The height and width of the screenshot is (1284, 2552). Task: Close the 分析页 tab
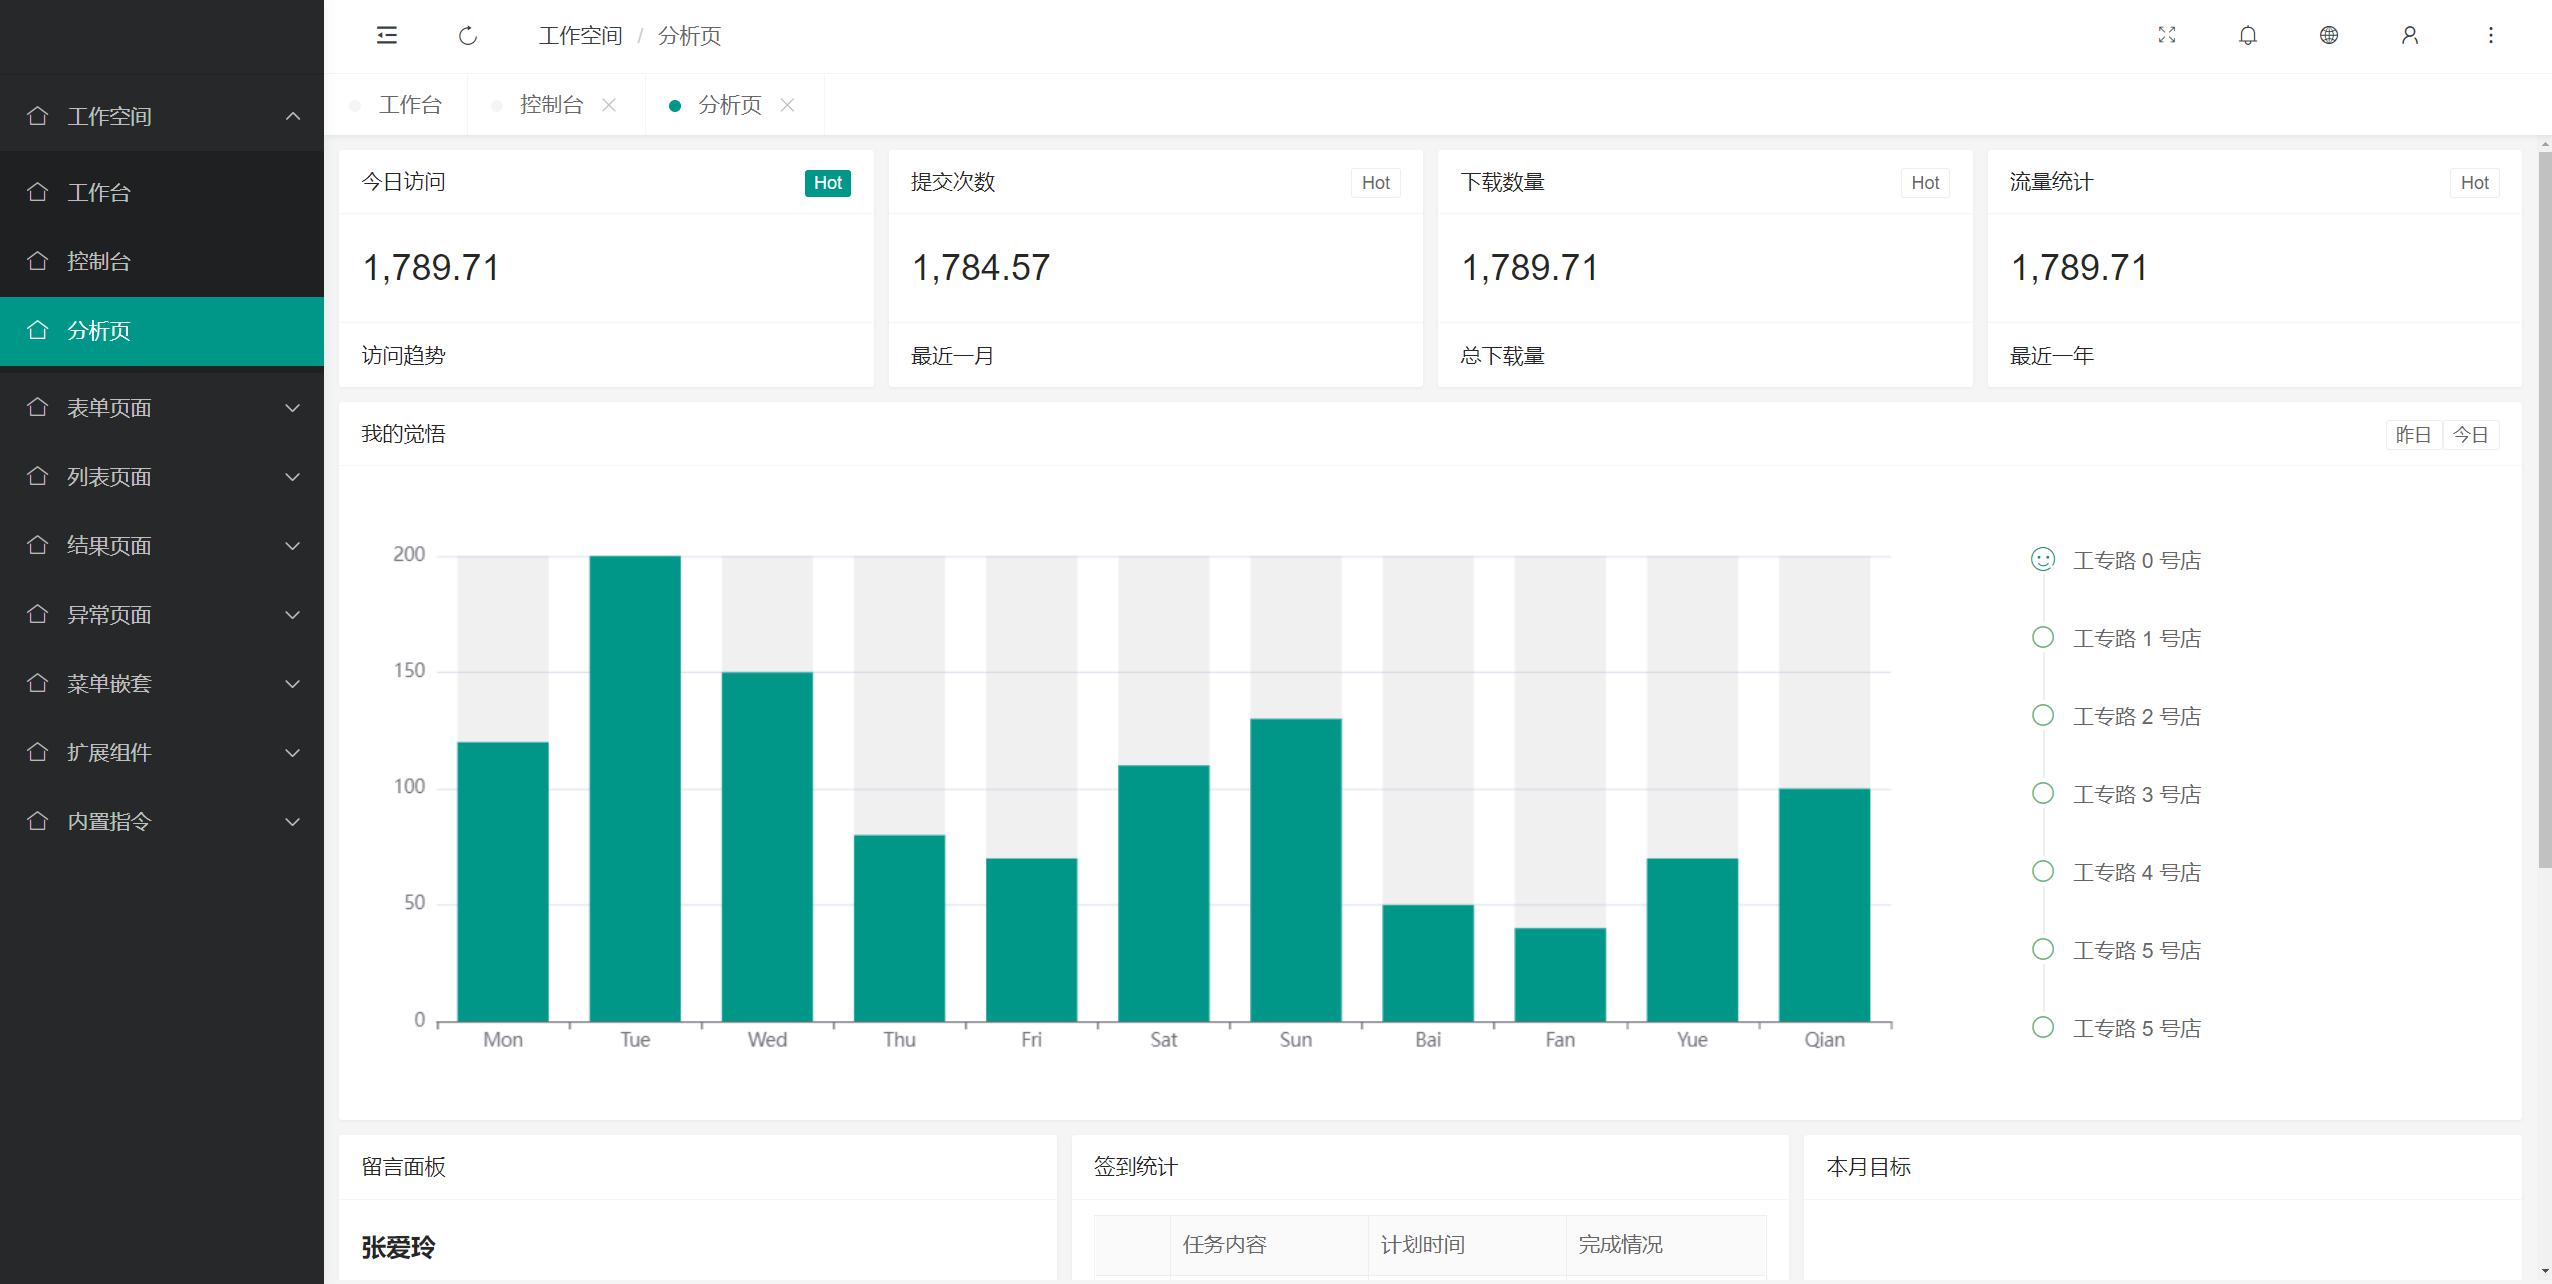click(788, 105)
